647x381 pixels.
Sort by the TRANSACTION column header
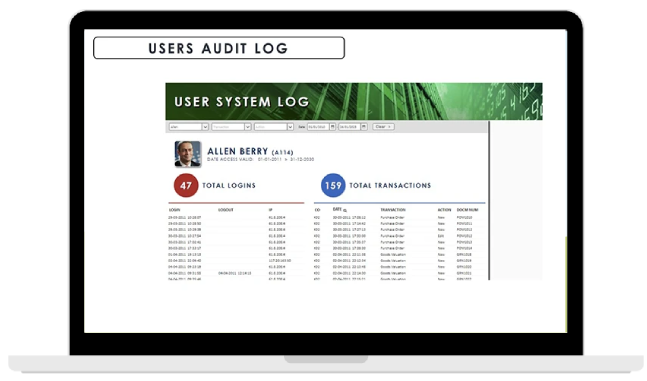pos(393,210)
